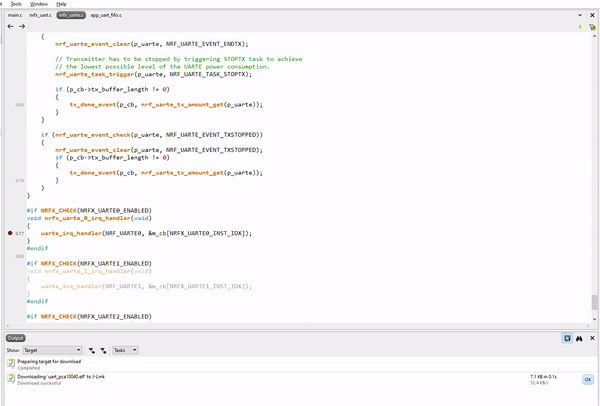Click the binoculars find icon in Output

click(x=579, y=338)
